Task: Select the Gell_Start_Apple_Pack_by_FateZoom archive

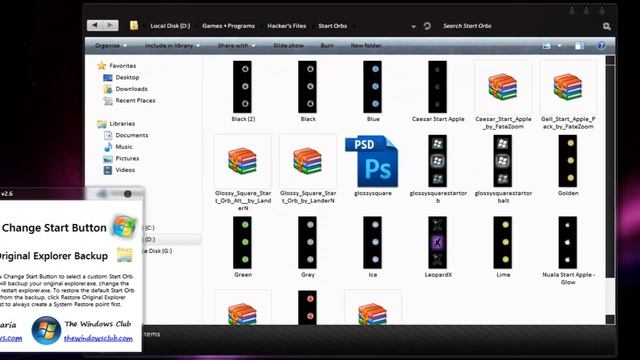Action: point(568,95)
